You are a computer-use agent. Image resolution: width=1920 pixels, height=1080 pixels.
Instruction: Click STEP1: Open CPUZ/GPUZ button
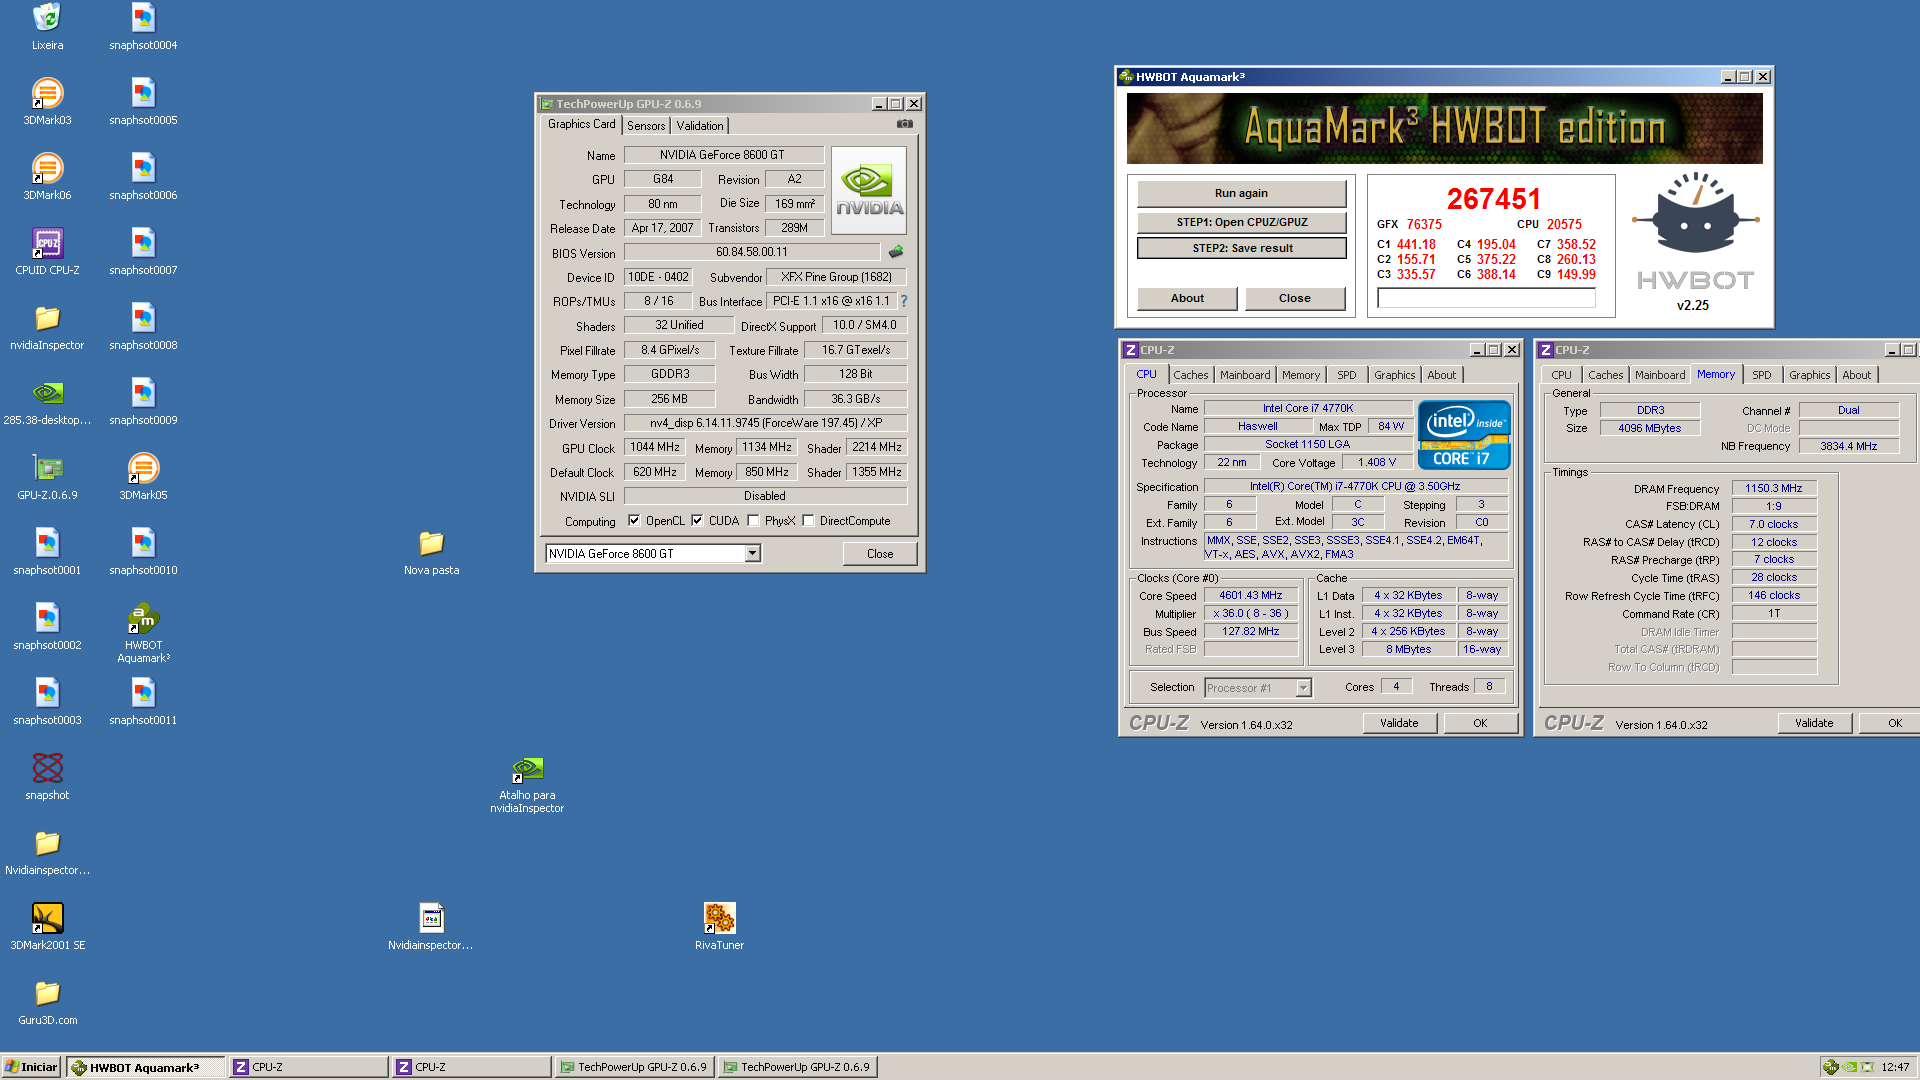pyautogui.click(x=1241, y=222)
